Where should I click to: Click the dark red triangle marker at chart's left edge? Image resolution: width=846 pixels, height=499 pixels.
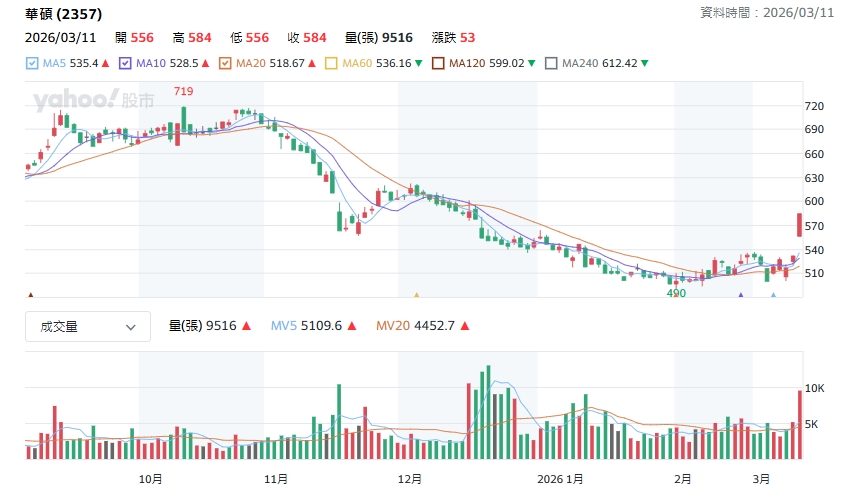point(30,295)
